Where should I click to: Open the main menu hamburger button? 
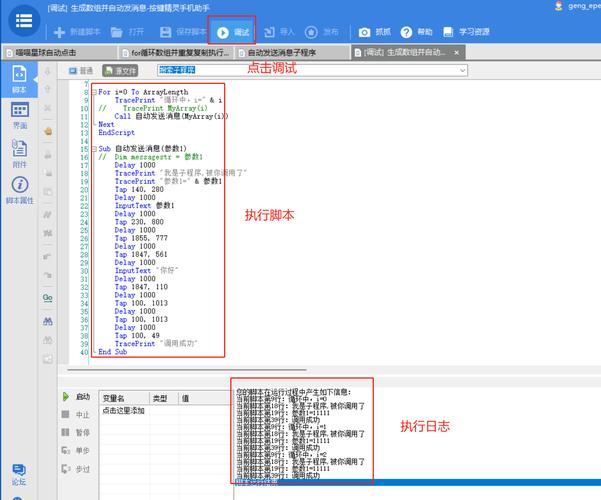point(24,20)
